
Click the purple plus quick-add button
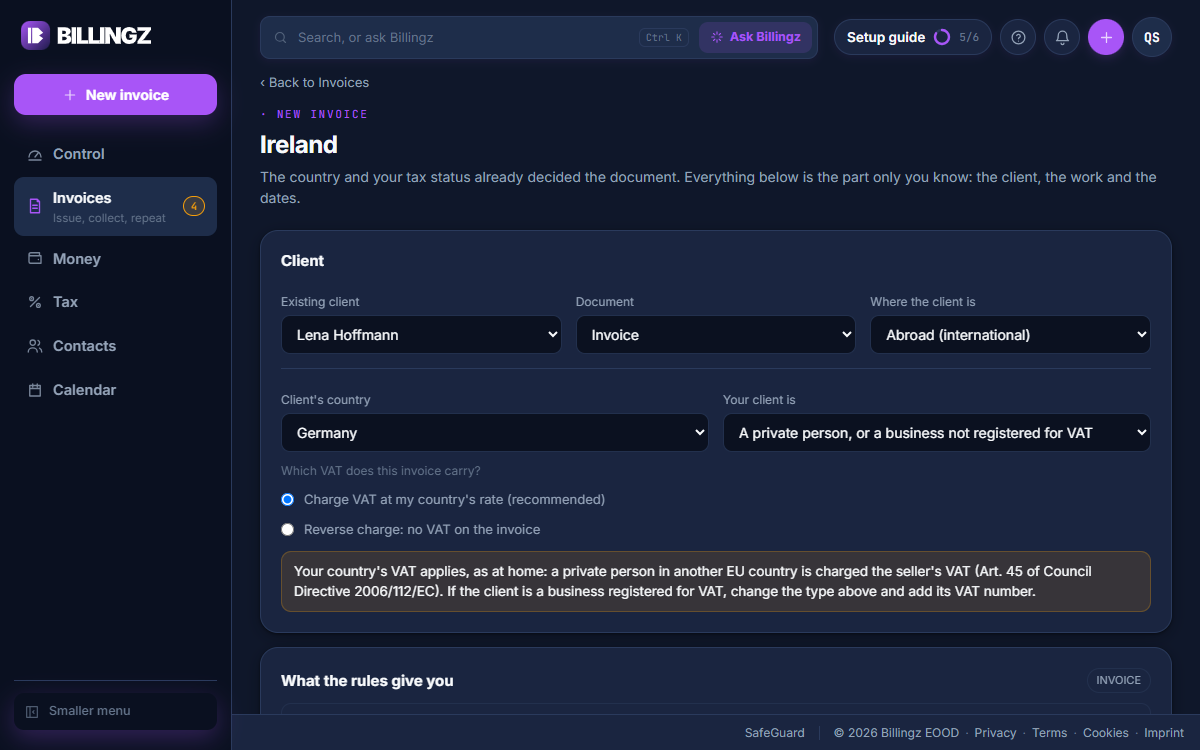1106,37
